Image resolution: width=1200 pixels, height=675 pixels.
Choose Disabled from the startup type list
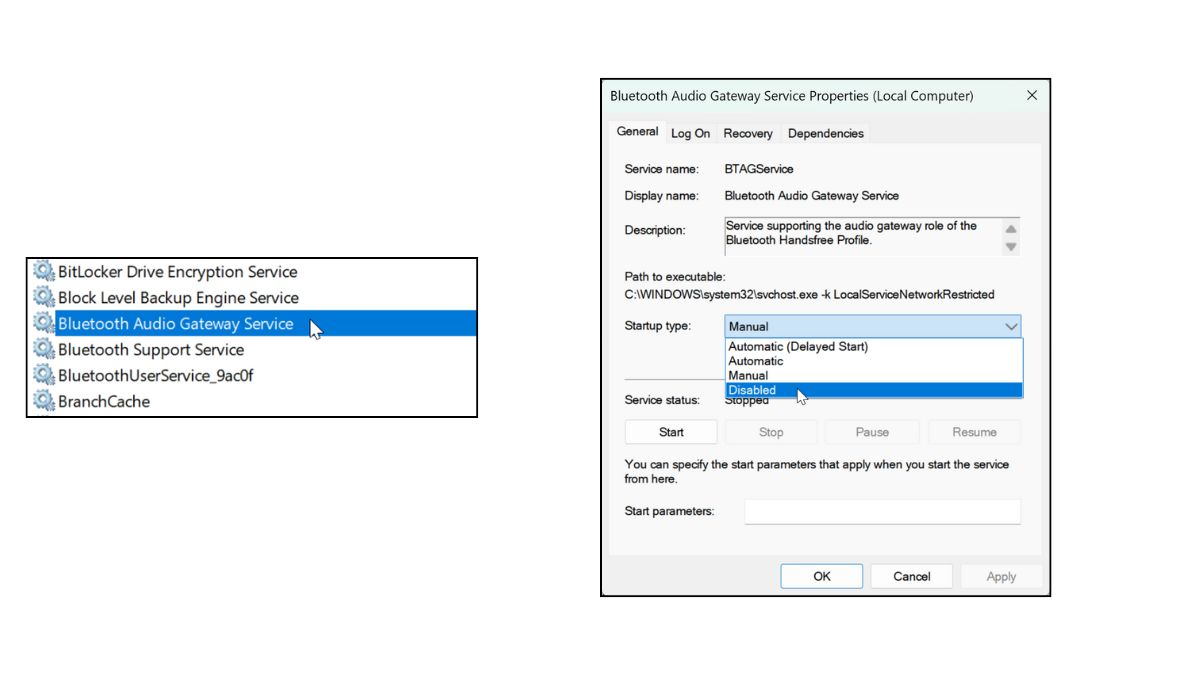752,390
